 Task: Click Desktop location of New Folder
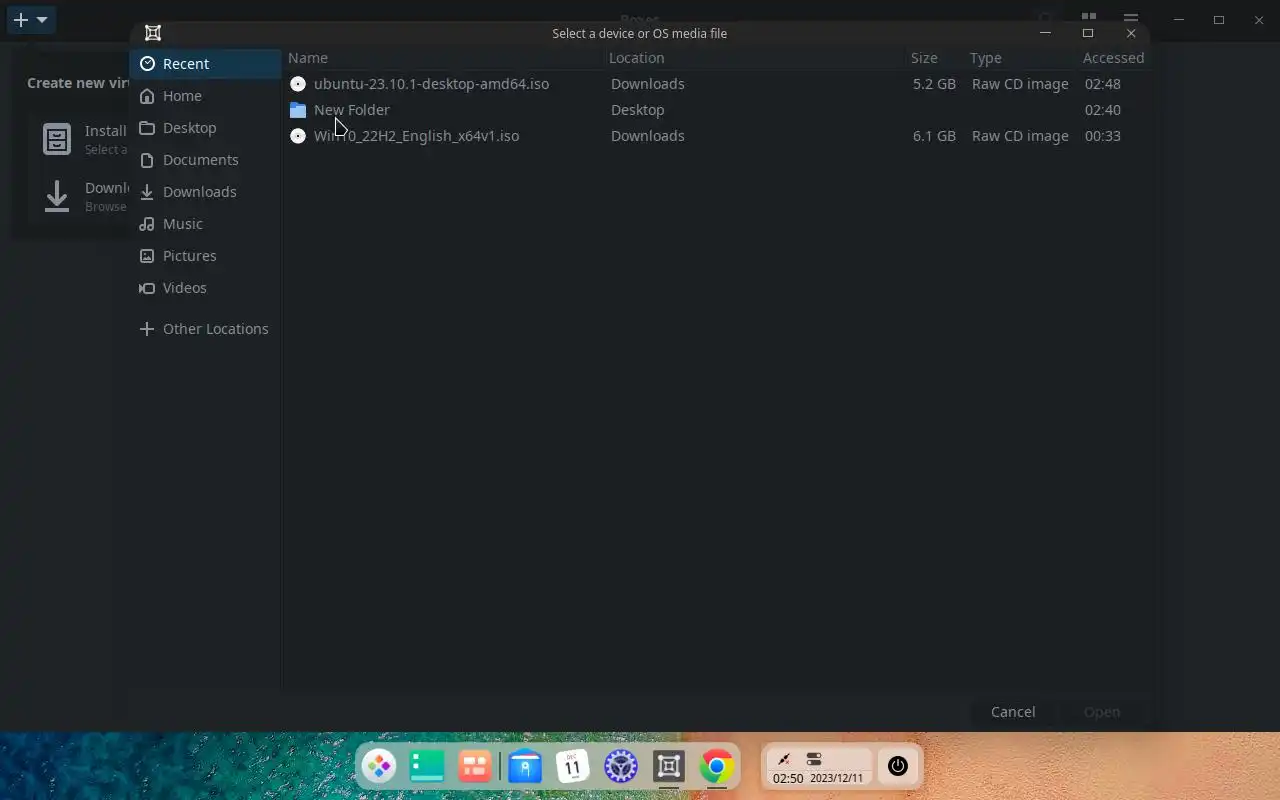click(x=638, y=110)
